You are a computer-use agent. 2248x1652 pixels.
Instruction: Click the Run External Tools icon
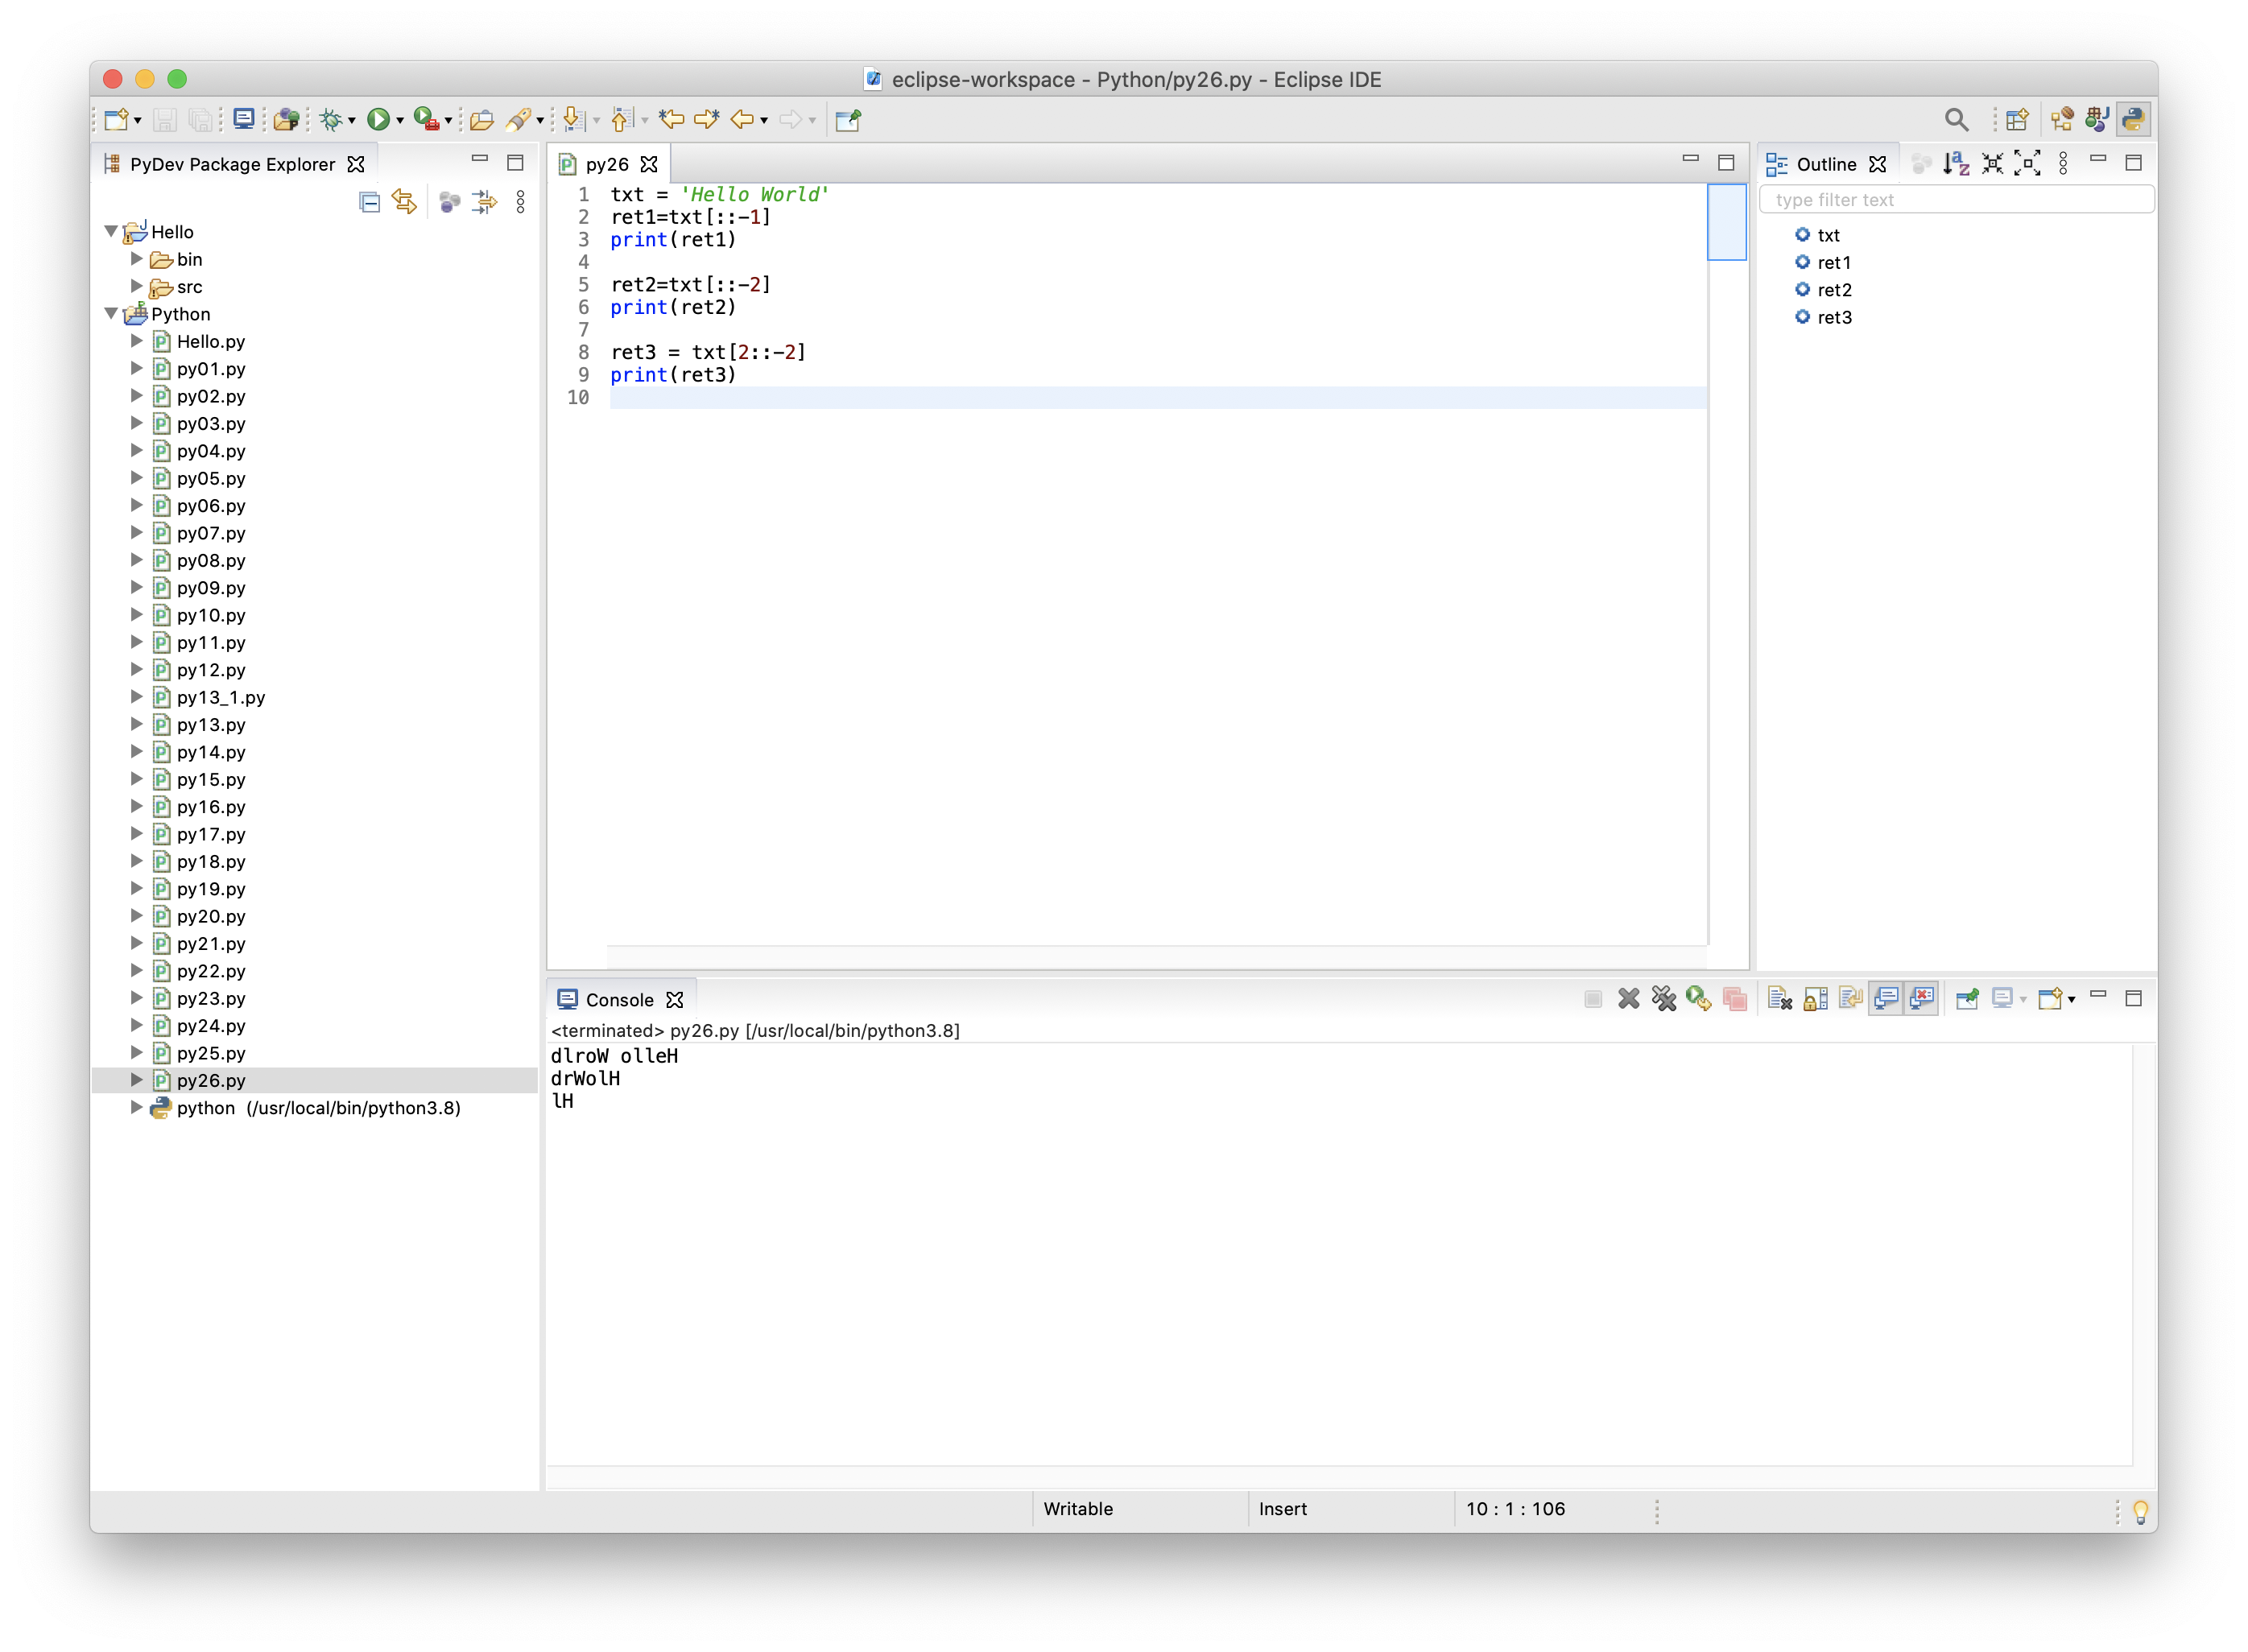click(426, 120)
